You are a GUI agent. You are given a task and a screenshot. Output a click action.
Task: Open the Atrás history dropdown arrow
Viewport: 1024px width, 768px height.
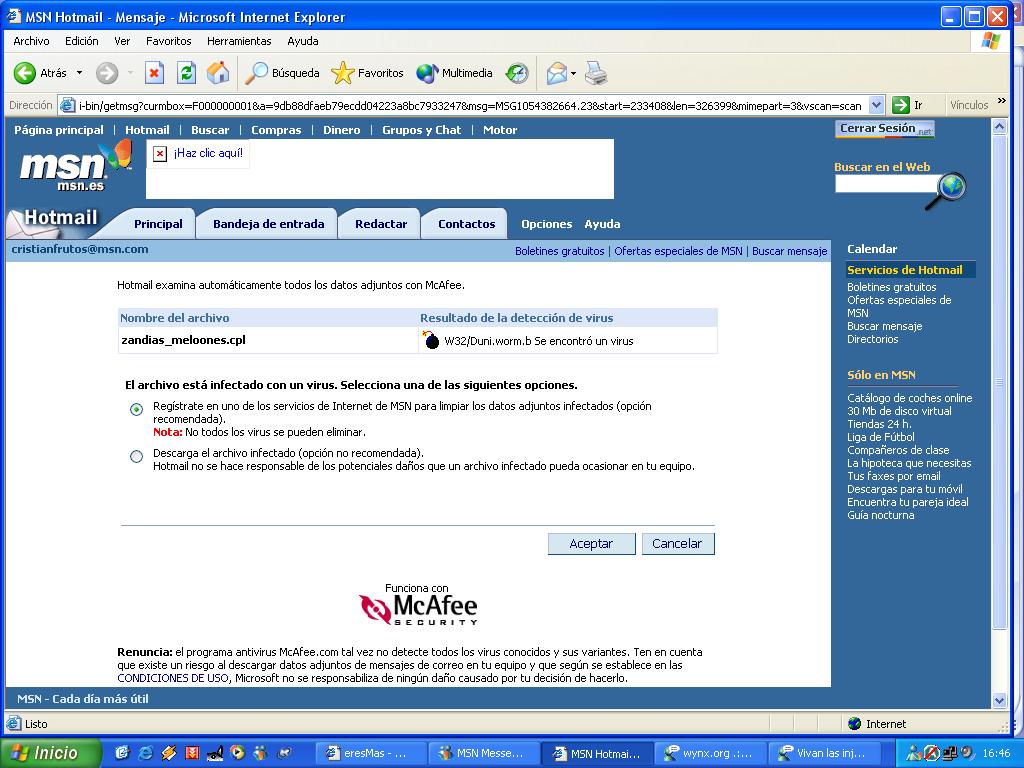click(x=79, y=73)
